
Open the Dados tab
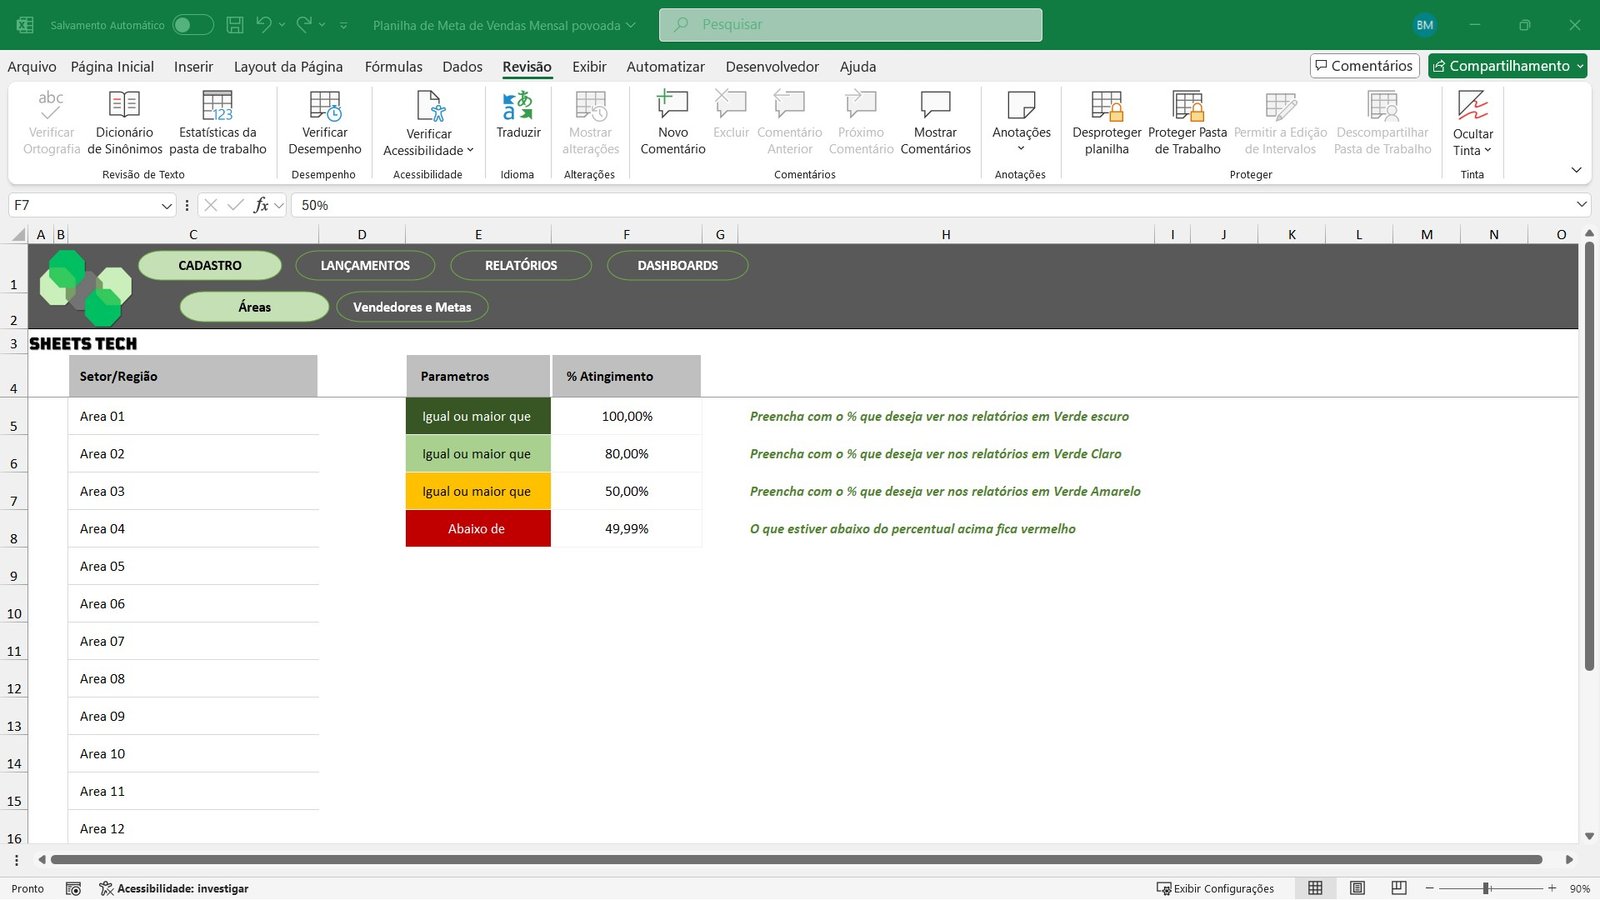(462, 66)
